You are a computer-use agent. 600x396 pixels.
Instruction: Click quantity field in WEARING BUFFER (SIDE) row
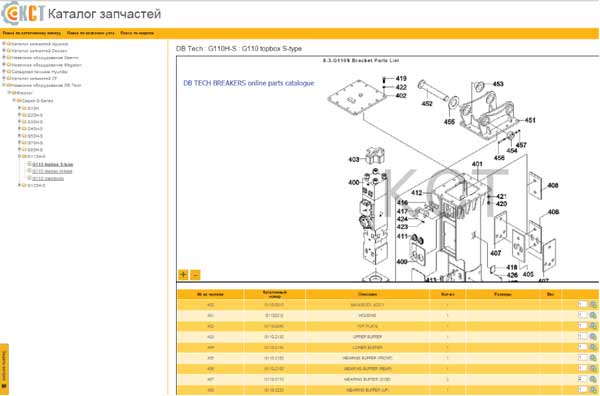point(582,380)
